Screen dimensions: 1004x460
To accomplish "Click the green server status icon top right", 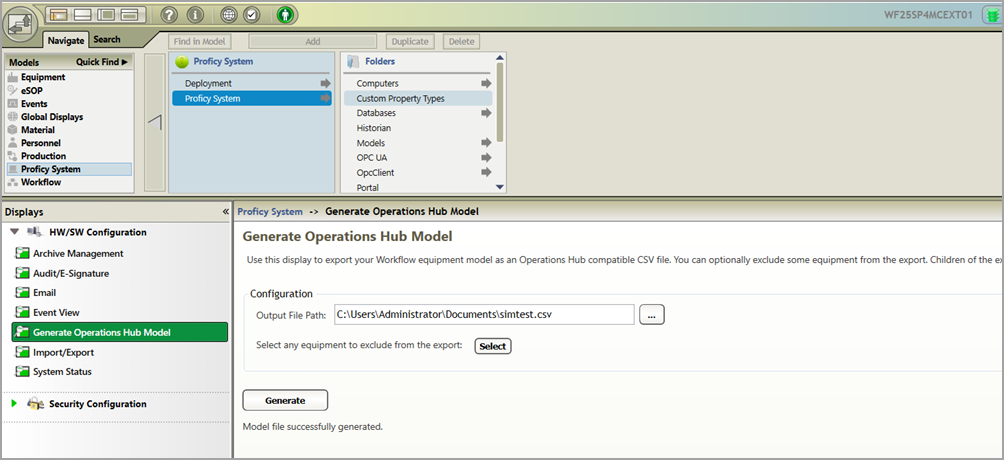I will tap(991, 15).
